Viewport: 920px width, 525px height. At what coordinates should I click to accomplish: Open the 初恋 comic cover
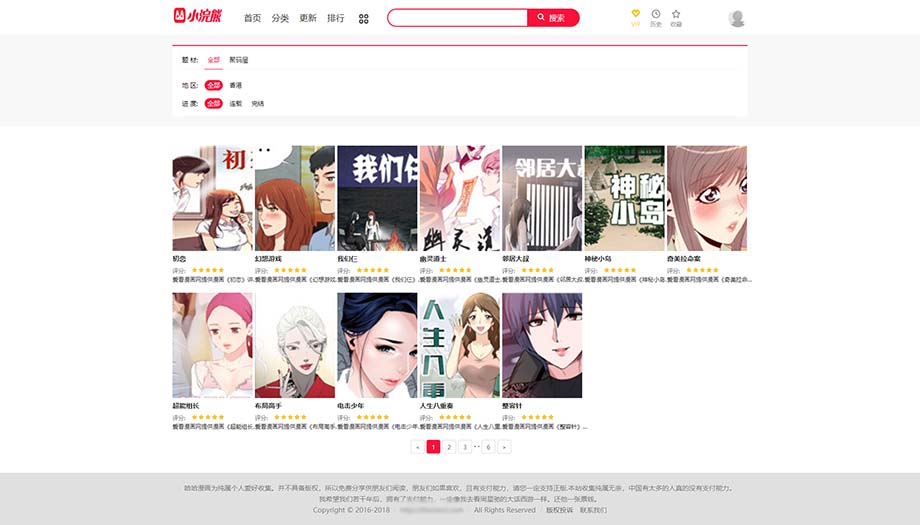212,198
